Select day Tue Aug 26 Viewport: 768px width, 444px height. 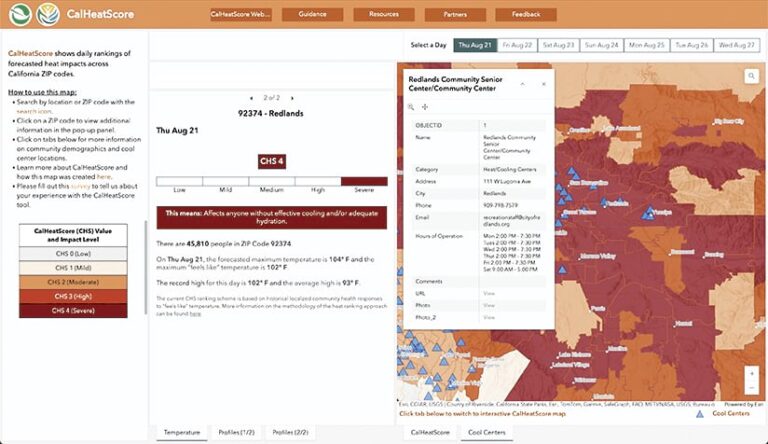click(692, 45)
